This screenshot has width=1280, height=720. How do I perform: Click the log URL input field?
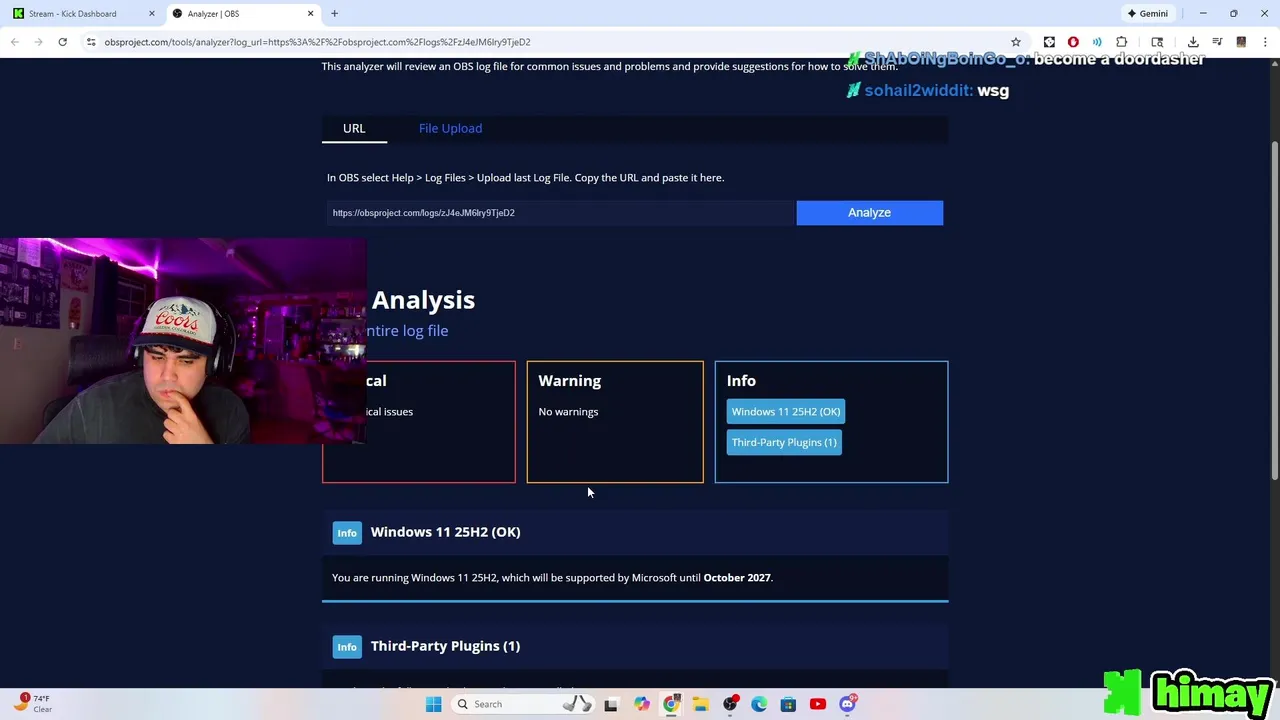(x=560, y=212)
